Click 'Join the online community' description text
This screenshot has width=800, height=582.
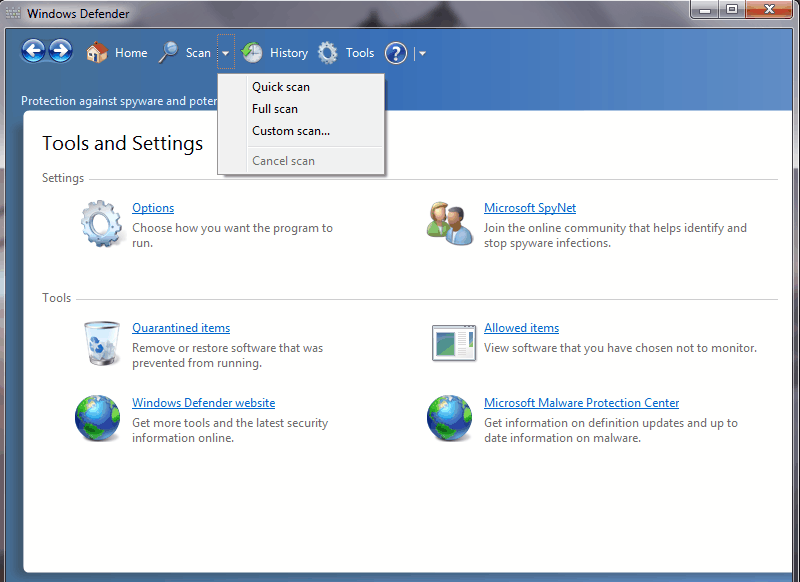615,235
